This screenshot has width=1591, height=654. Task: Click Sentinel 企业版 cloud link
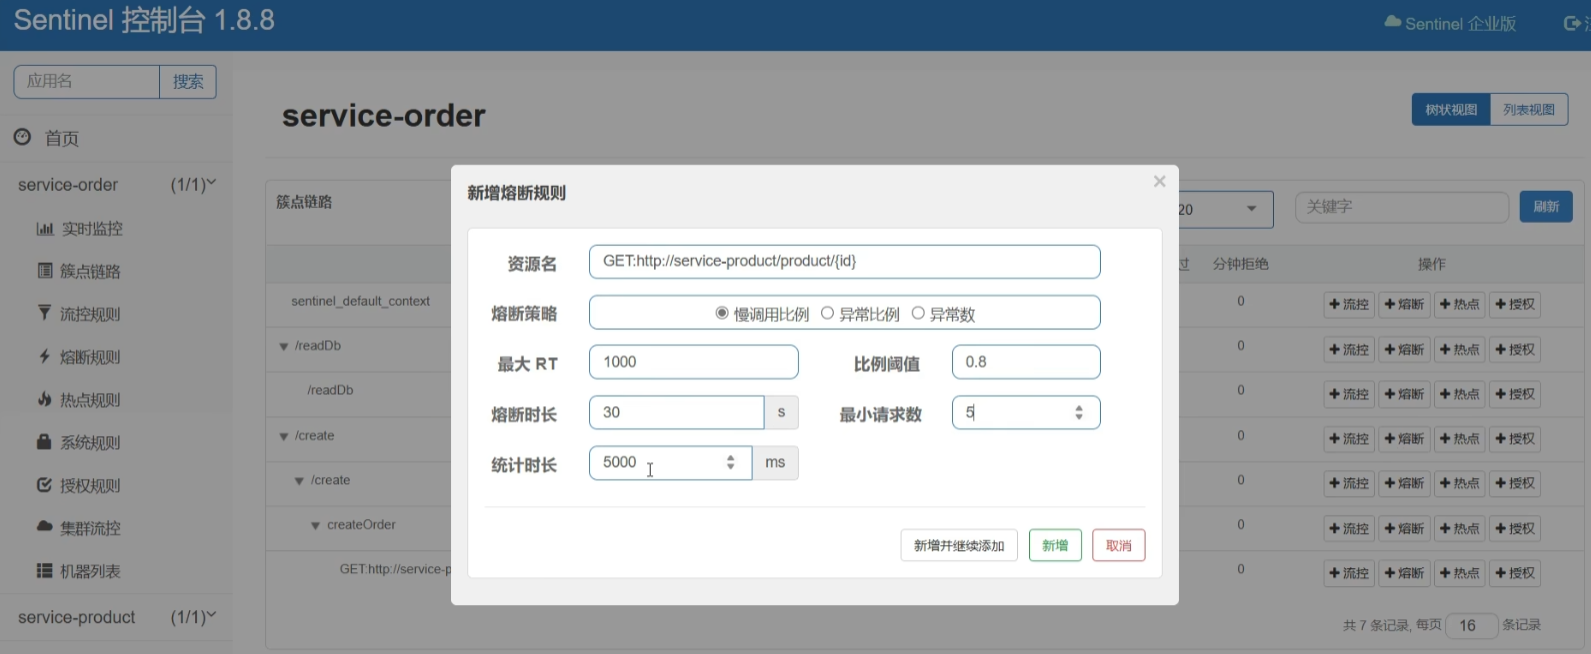(1450, 23)
